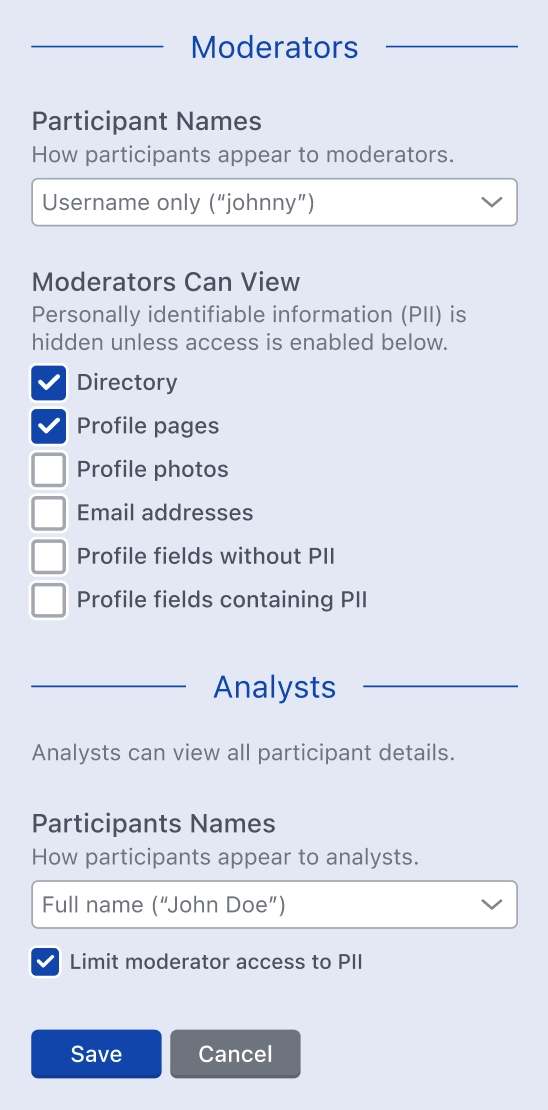
Task: Click the Analysts section heading
Action: 275,687
